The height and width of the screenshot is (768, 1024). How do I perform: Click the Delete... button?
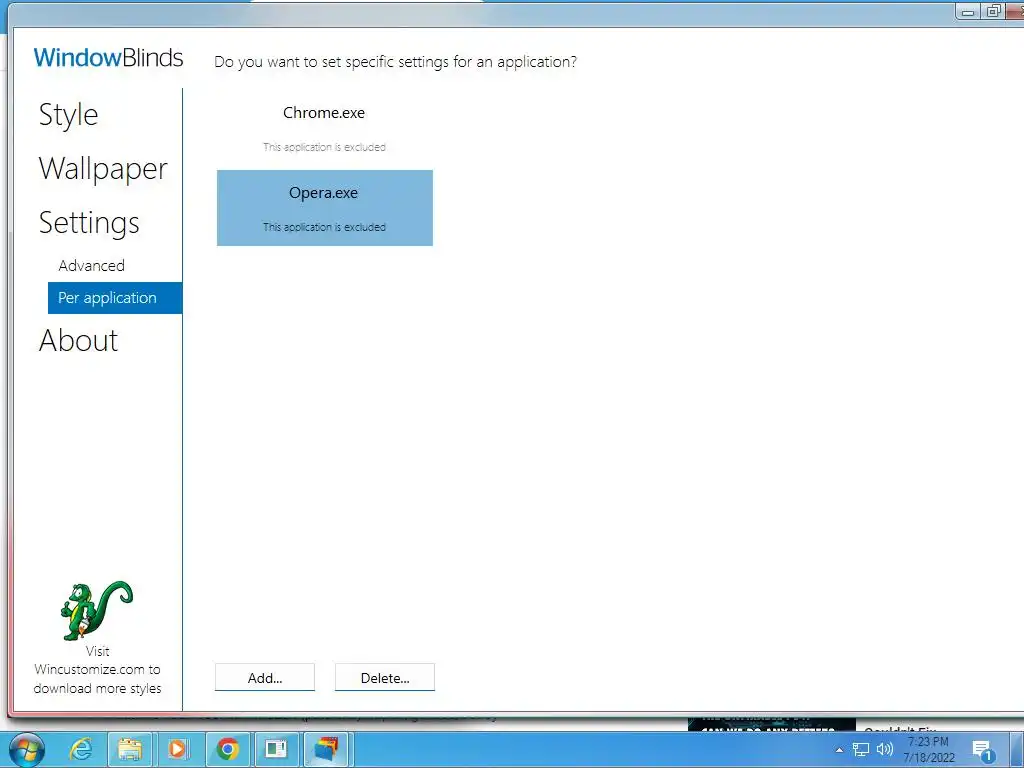[x=385, y=677]
